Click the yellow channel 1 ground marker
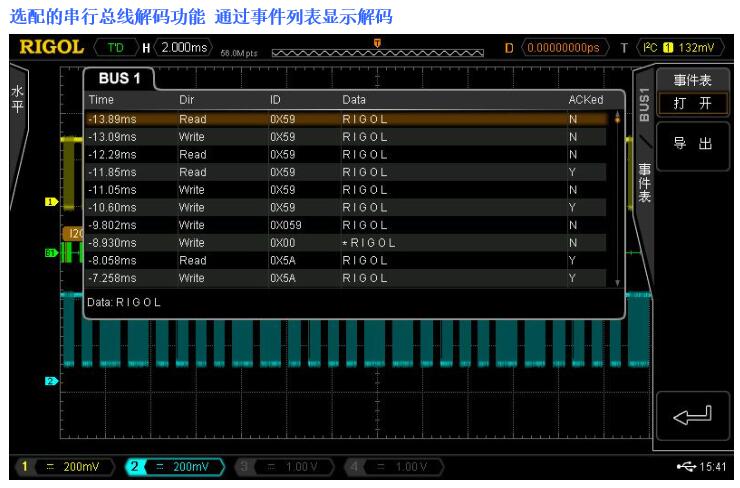This screenshot has height=488, width=740. (48, 203)
